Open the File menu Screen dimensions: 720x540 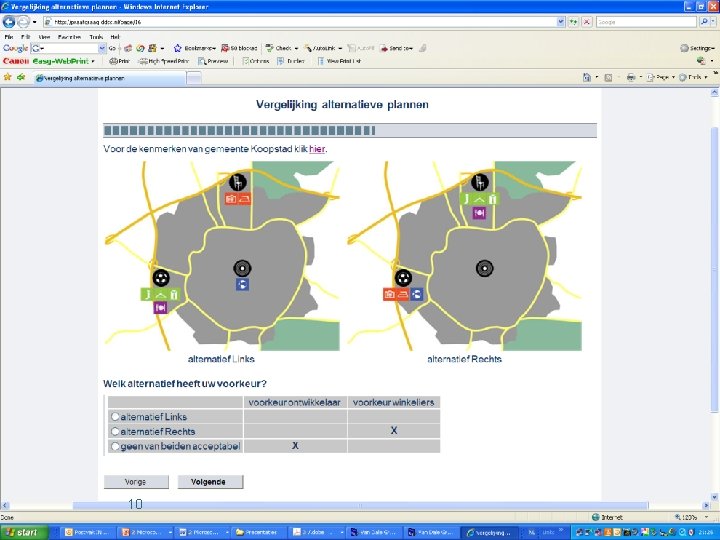8,37
